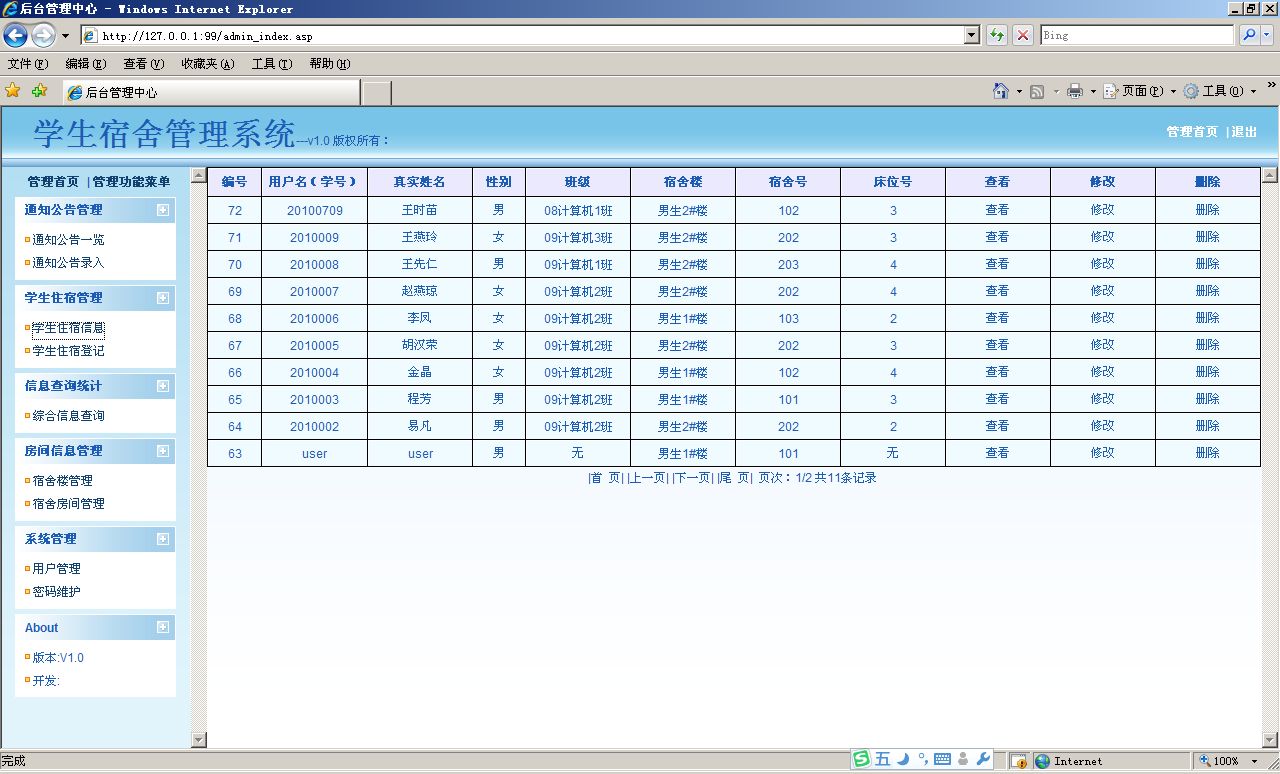Go to next page via 下一页

pos(692,478)
